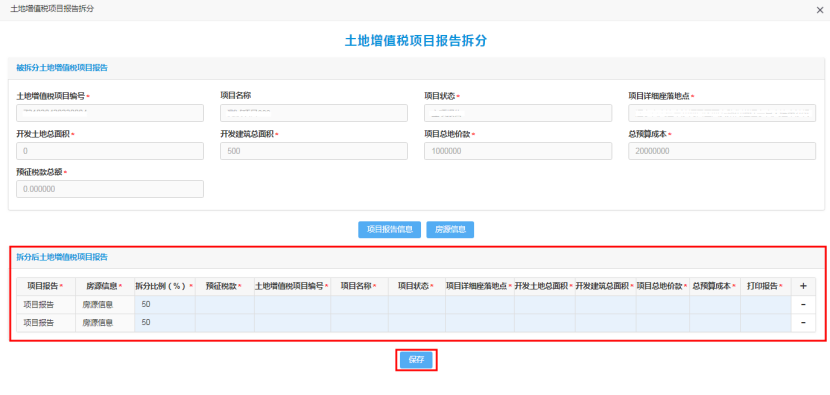The height and width of the screenshot is (395, 830).
Task: Click the 土地增值税项目编号 column header in the table
Action: [292, 286]
